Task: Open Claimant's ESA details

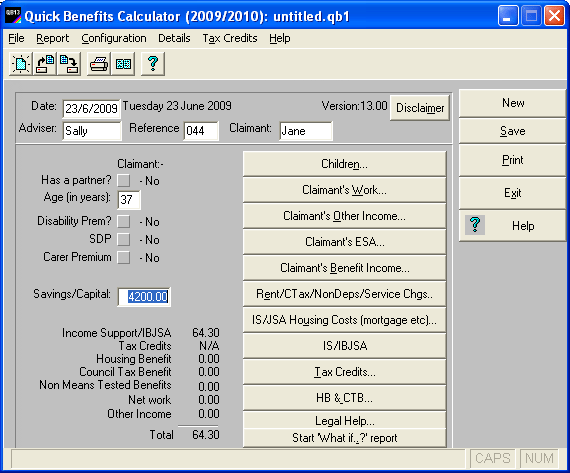Action: point(344,242)
